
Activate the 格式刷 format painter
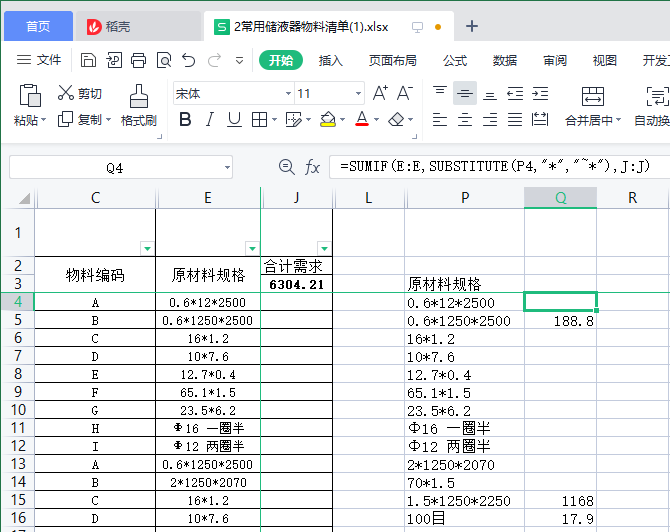[138, 105]
